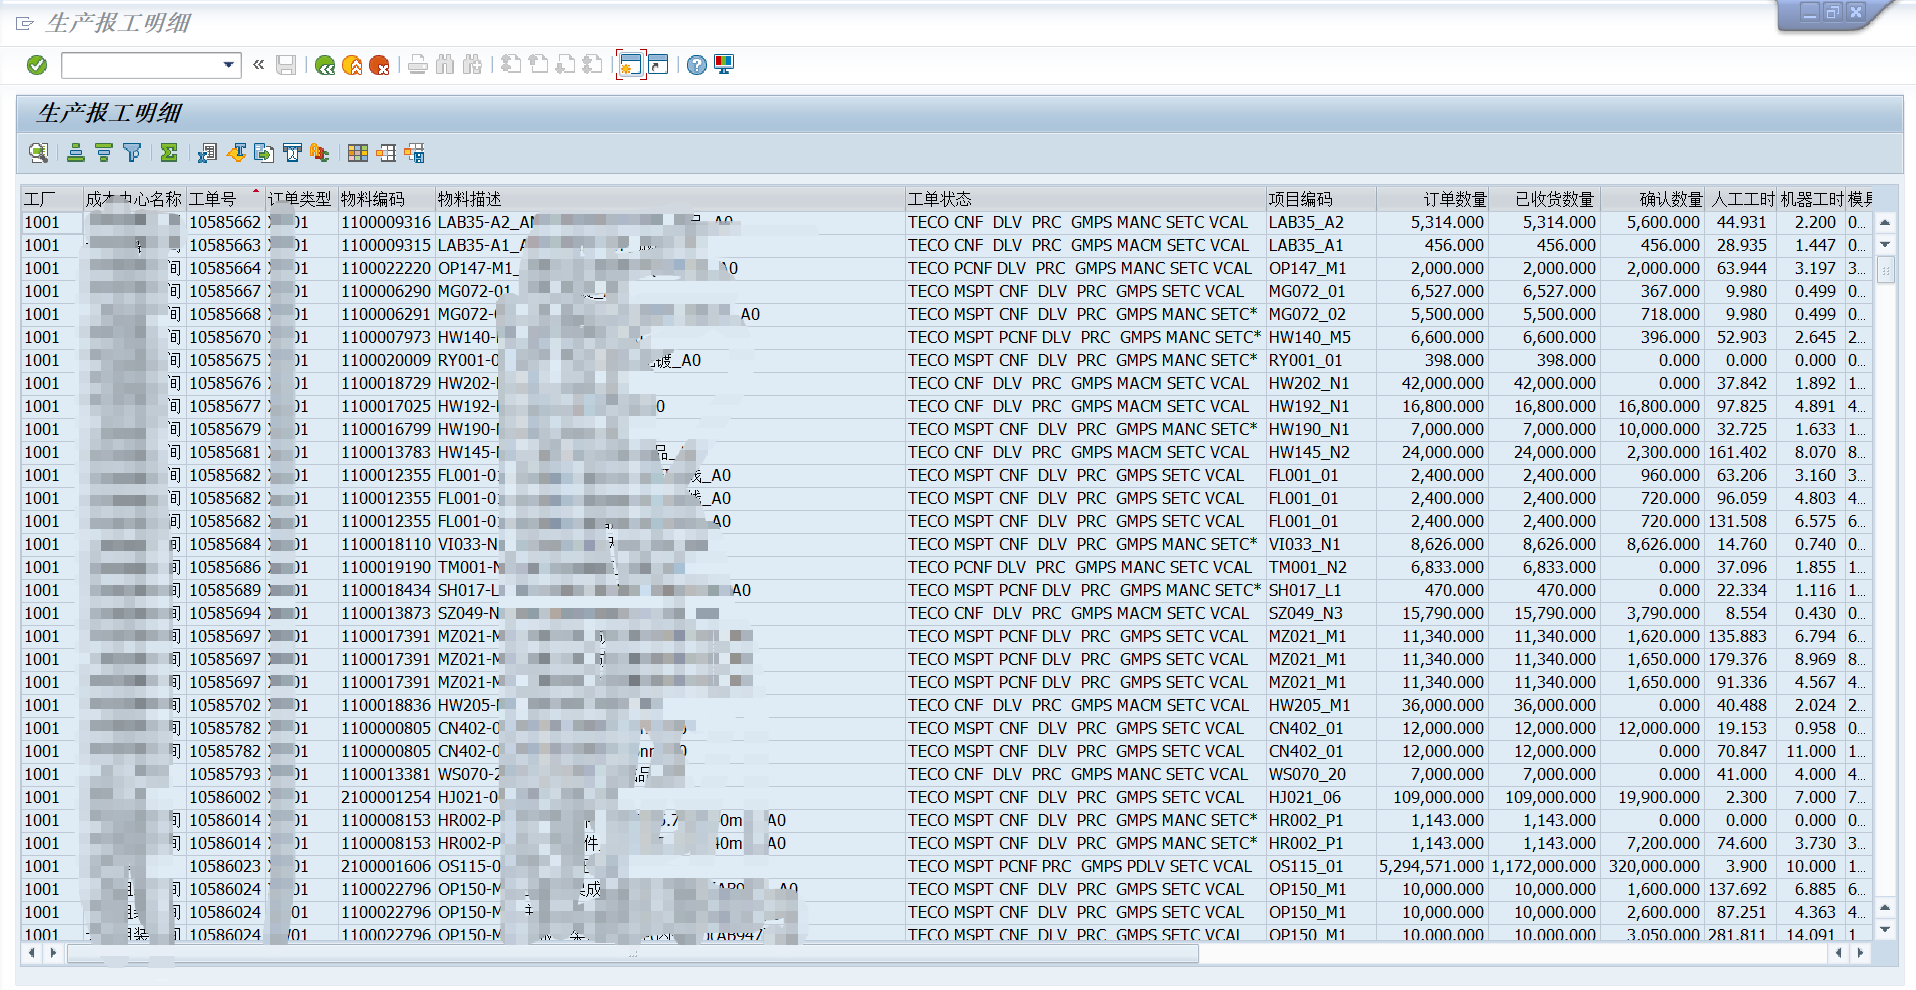The width and height of the screenshot is (1916, 990).
Task: Select work order cell 10585662
Action: (225, 222)
